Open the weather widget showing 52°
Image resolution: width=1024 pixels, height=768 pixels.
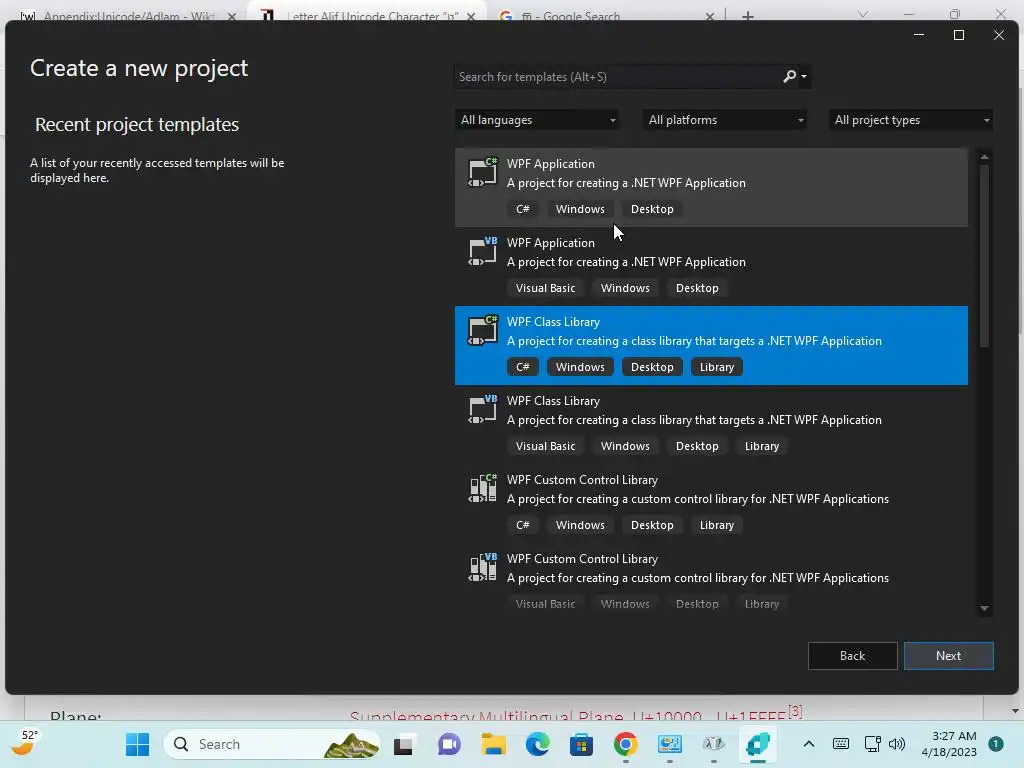[24, 743]
